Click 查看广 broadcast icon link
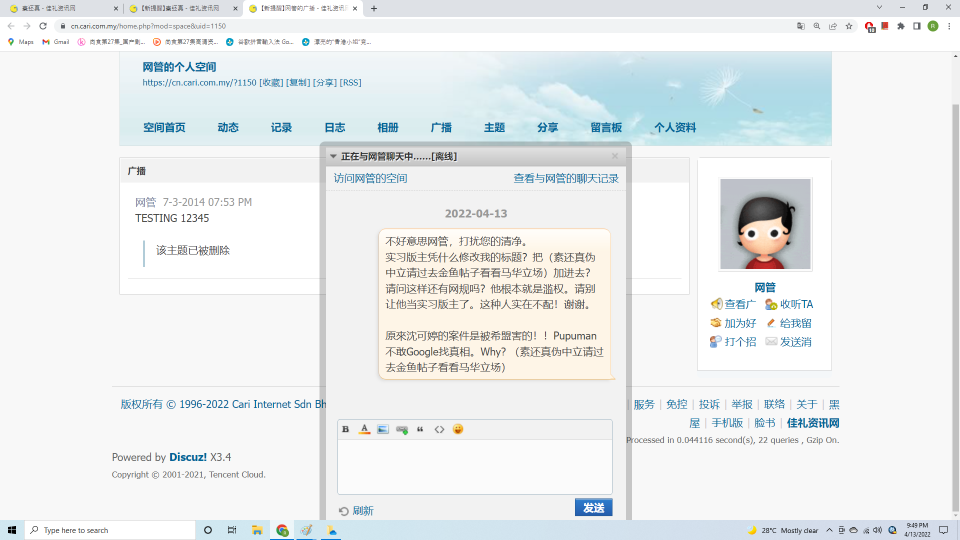Viewport: 960px width, 540px height. 733,304
